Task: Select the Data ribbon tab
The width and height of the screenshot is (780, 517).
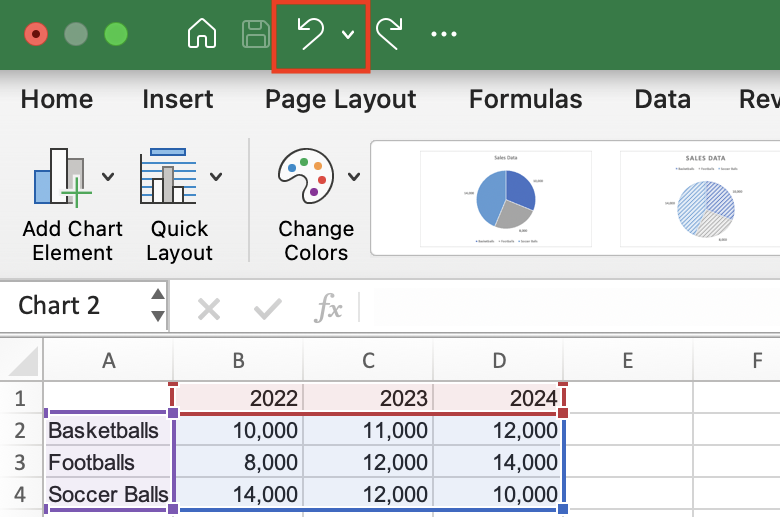Action: pos(663,99)
